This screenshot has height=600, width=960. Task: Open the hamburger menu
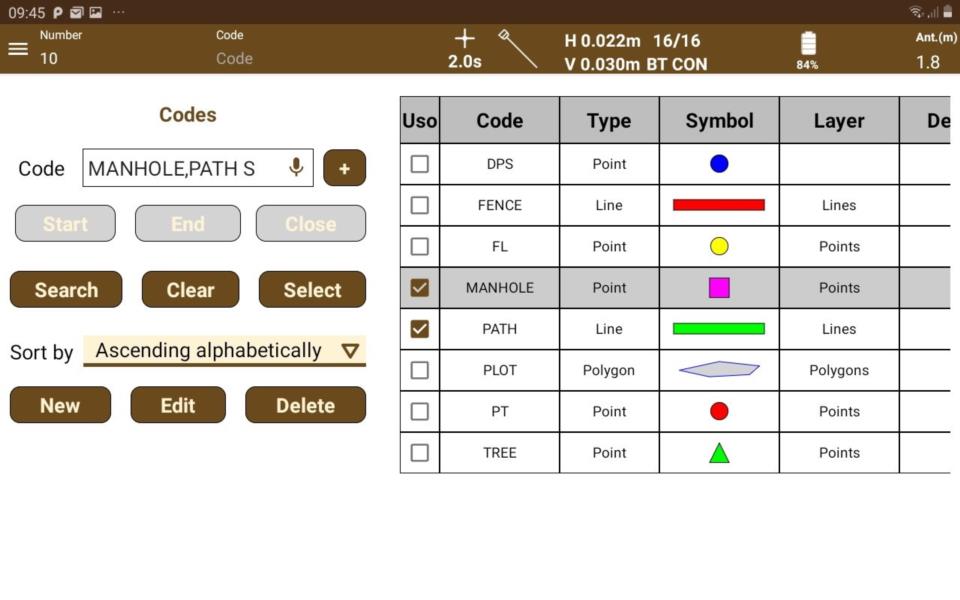pyautogui.click(x=18, y=49)
